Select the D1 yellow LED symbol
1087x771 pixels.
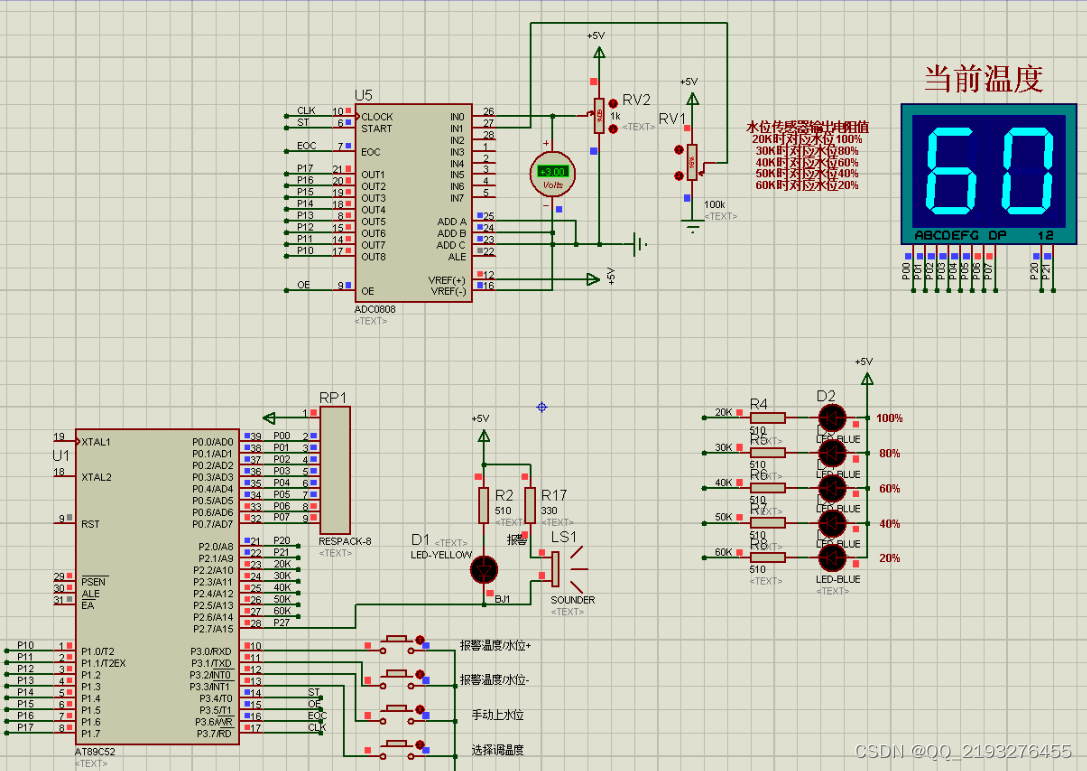(x=484, y=570)
